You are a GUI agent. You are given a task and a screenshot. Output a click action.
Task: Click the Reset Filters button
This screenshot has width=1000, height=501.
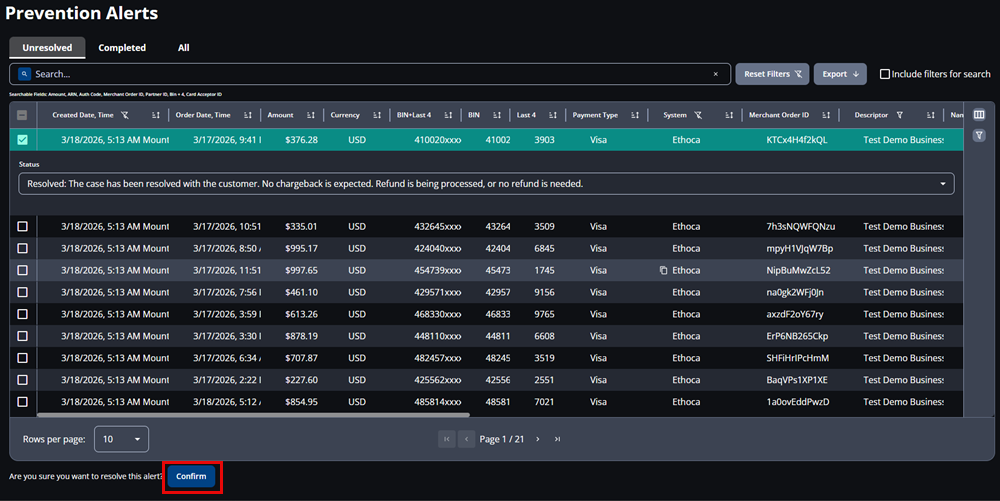[772, 74]
